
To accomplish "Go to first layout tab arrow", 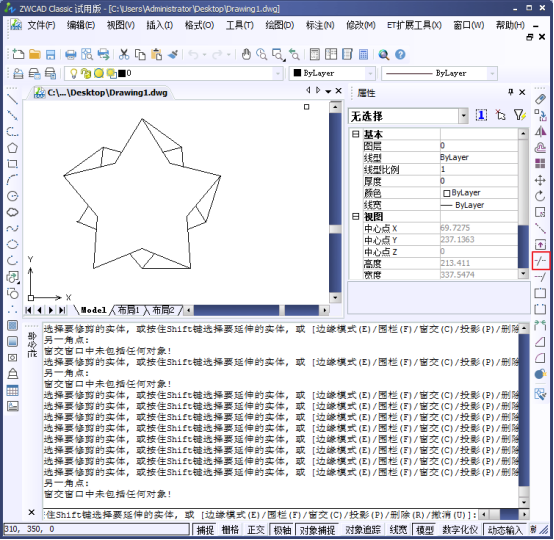I will (x=29, y=310).
